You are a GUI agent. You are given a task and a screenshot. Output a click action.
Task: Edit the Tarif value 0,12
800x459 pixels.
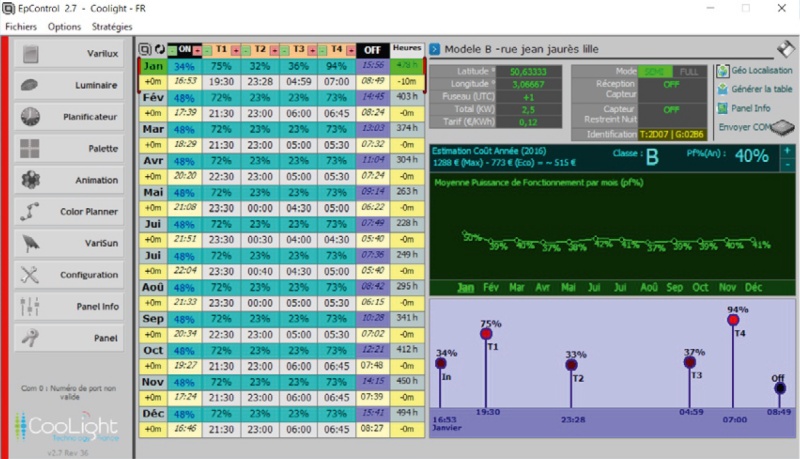click(528, 122)
